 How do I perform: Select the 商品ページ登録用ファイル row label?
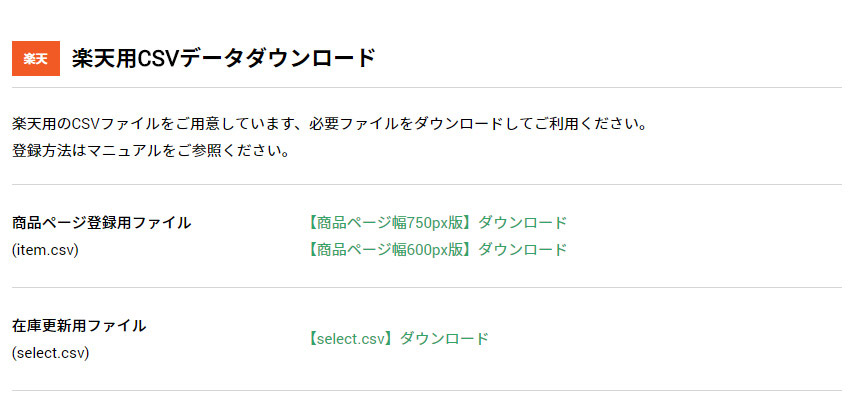click(101, 223)
